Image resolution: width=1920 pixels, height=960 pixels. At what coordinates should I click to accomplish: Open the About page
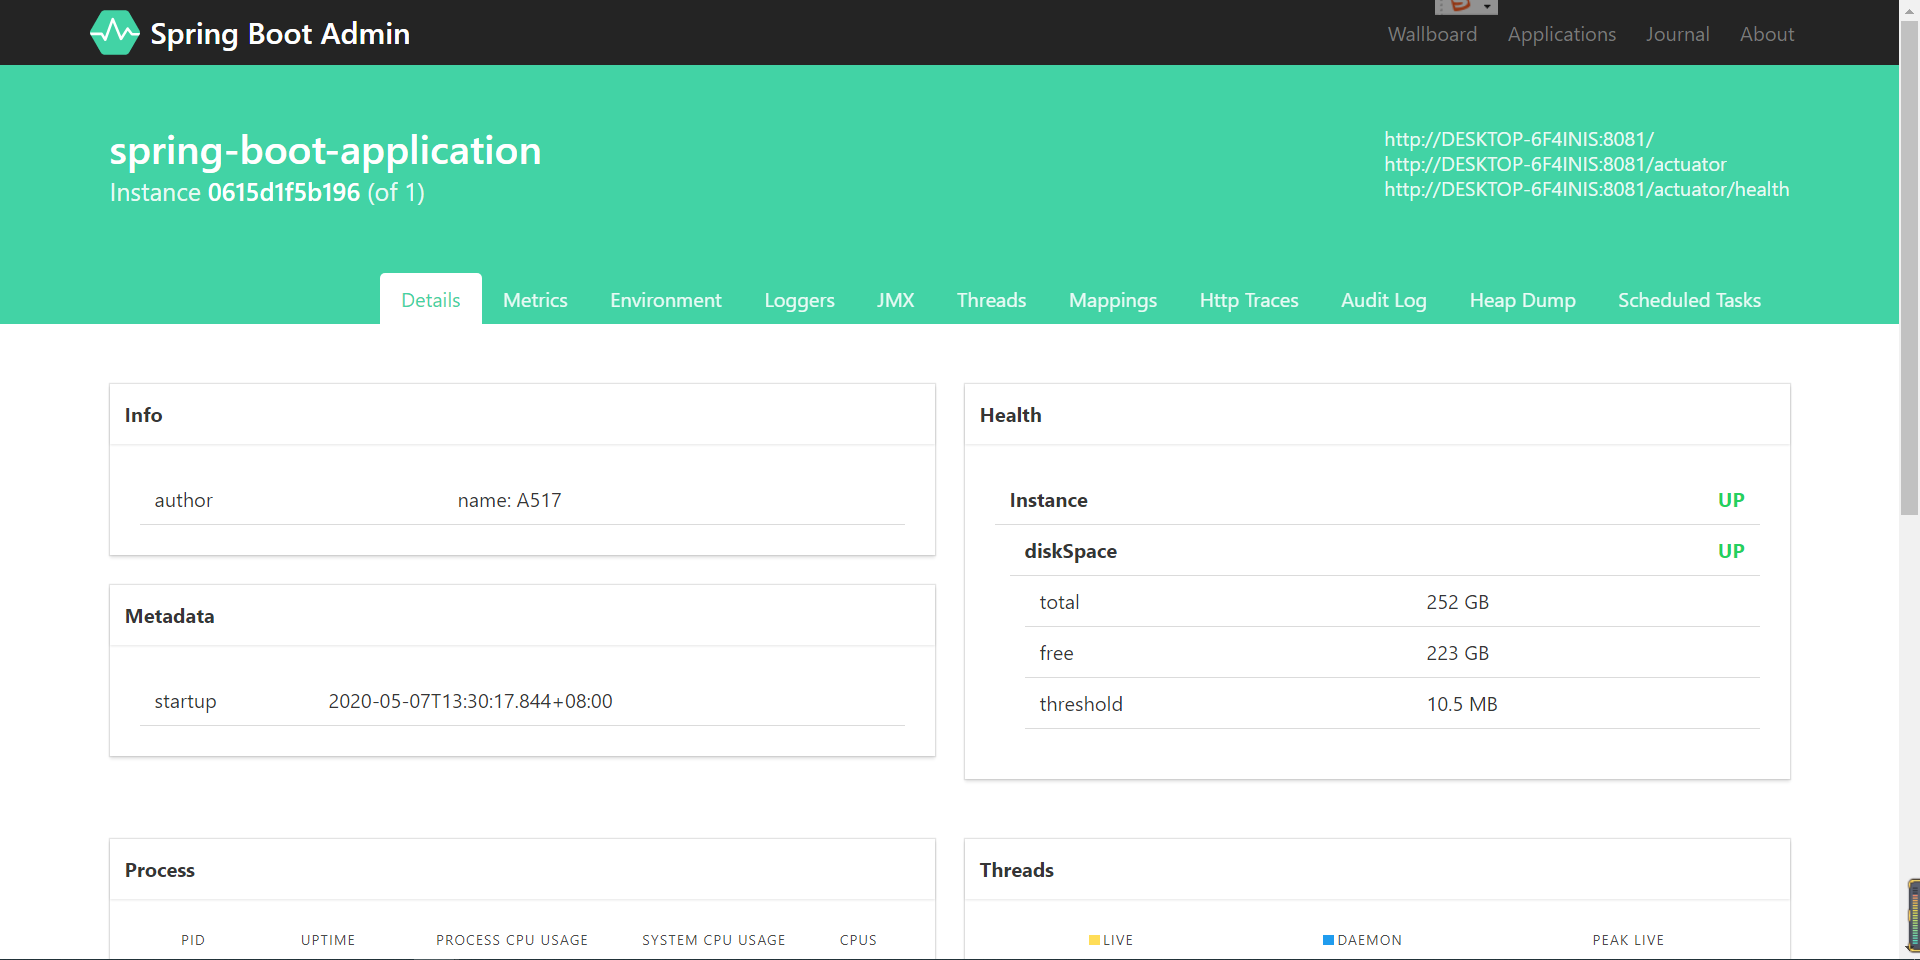[1767, 34]
